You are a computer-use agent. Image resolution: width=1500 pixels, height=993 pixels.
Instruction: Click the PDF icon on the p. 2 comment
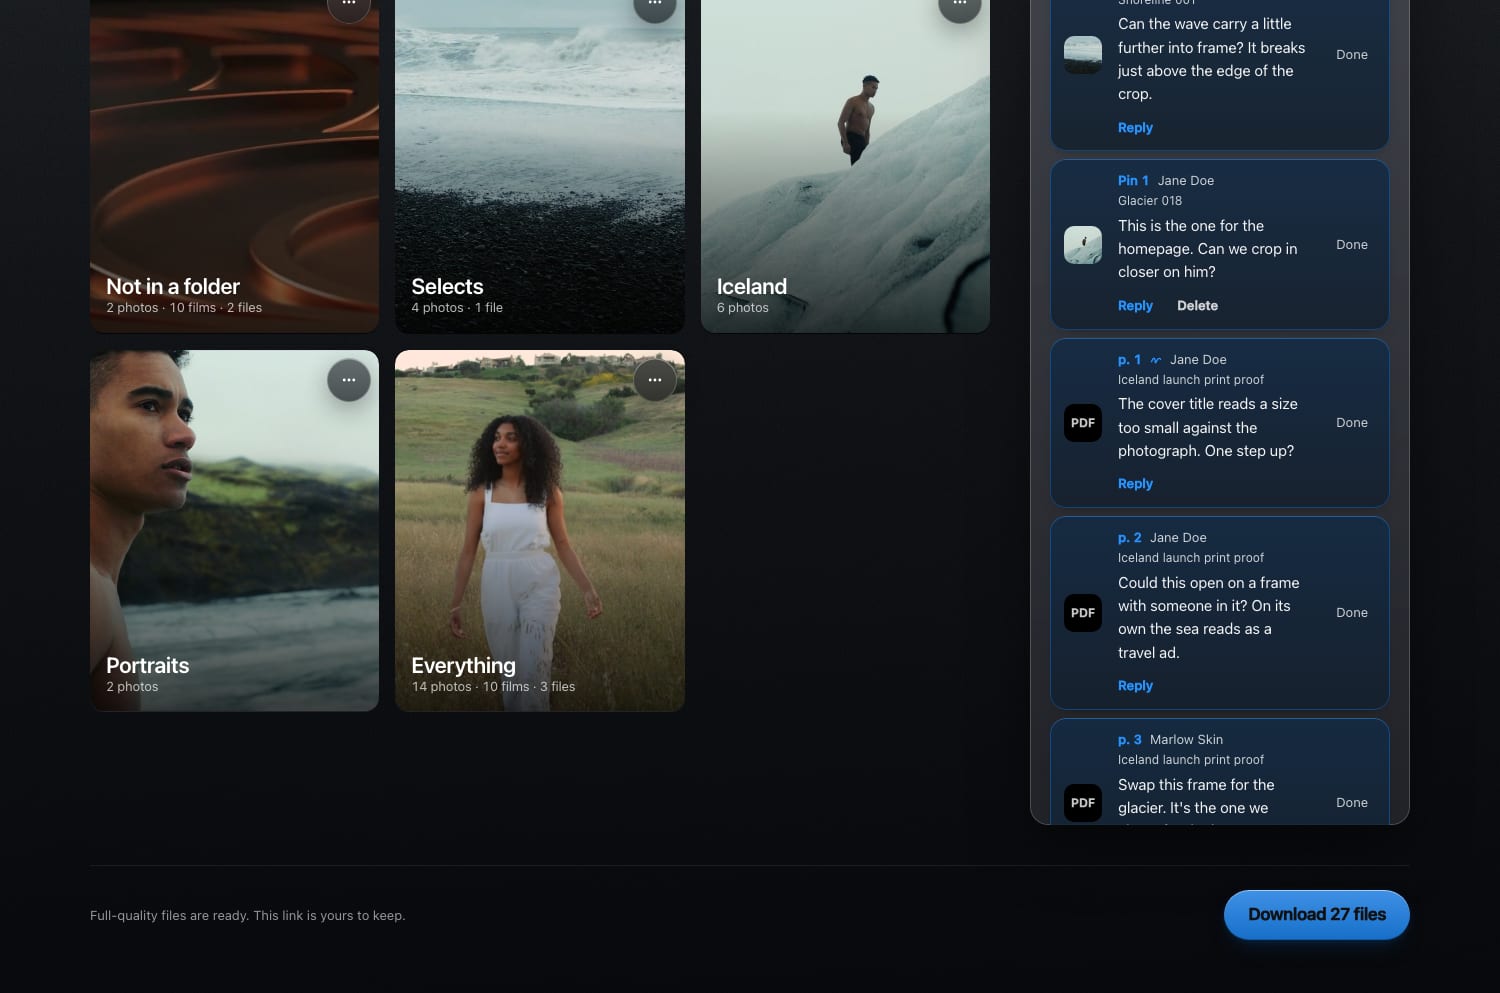(x=1083, y=613)
